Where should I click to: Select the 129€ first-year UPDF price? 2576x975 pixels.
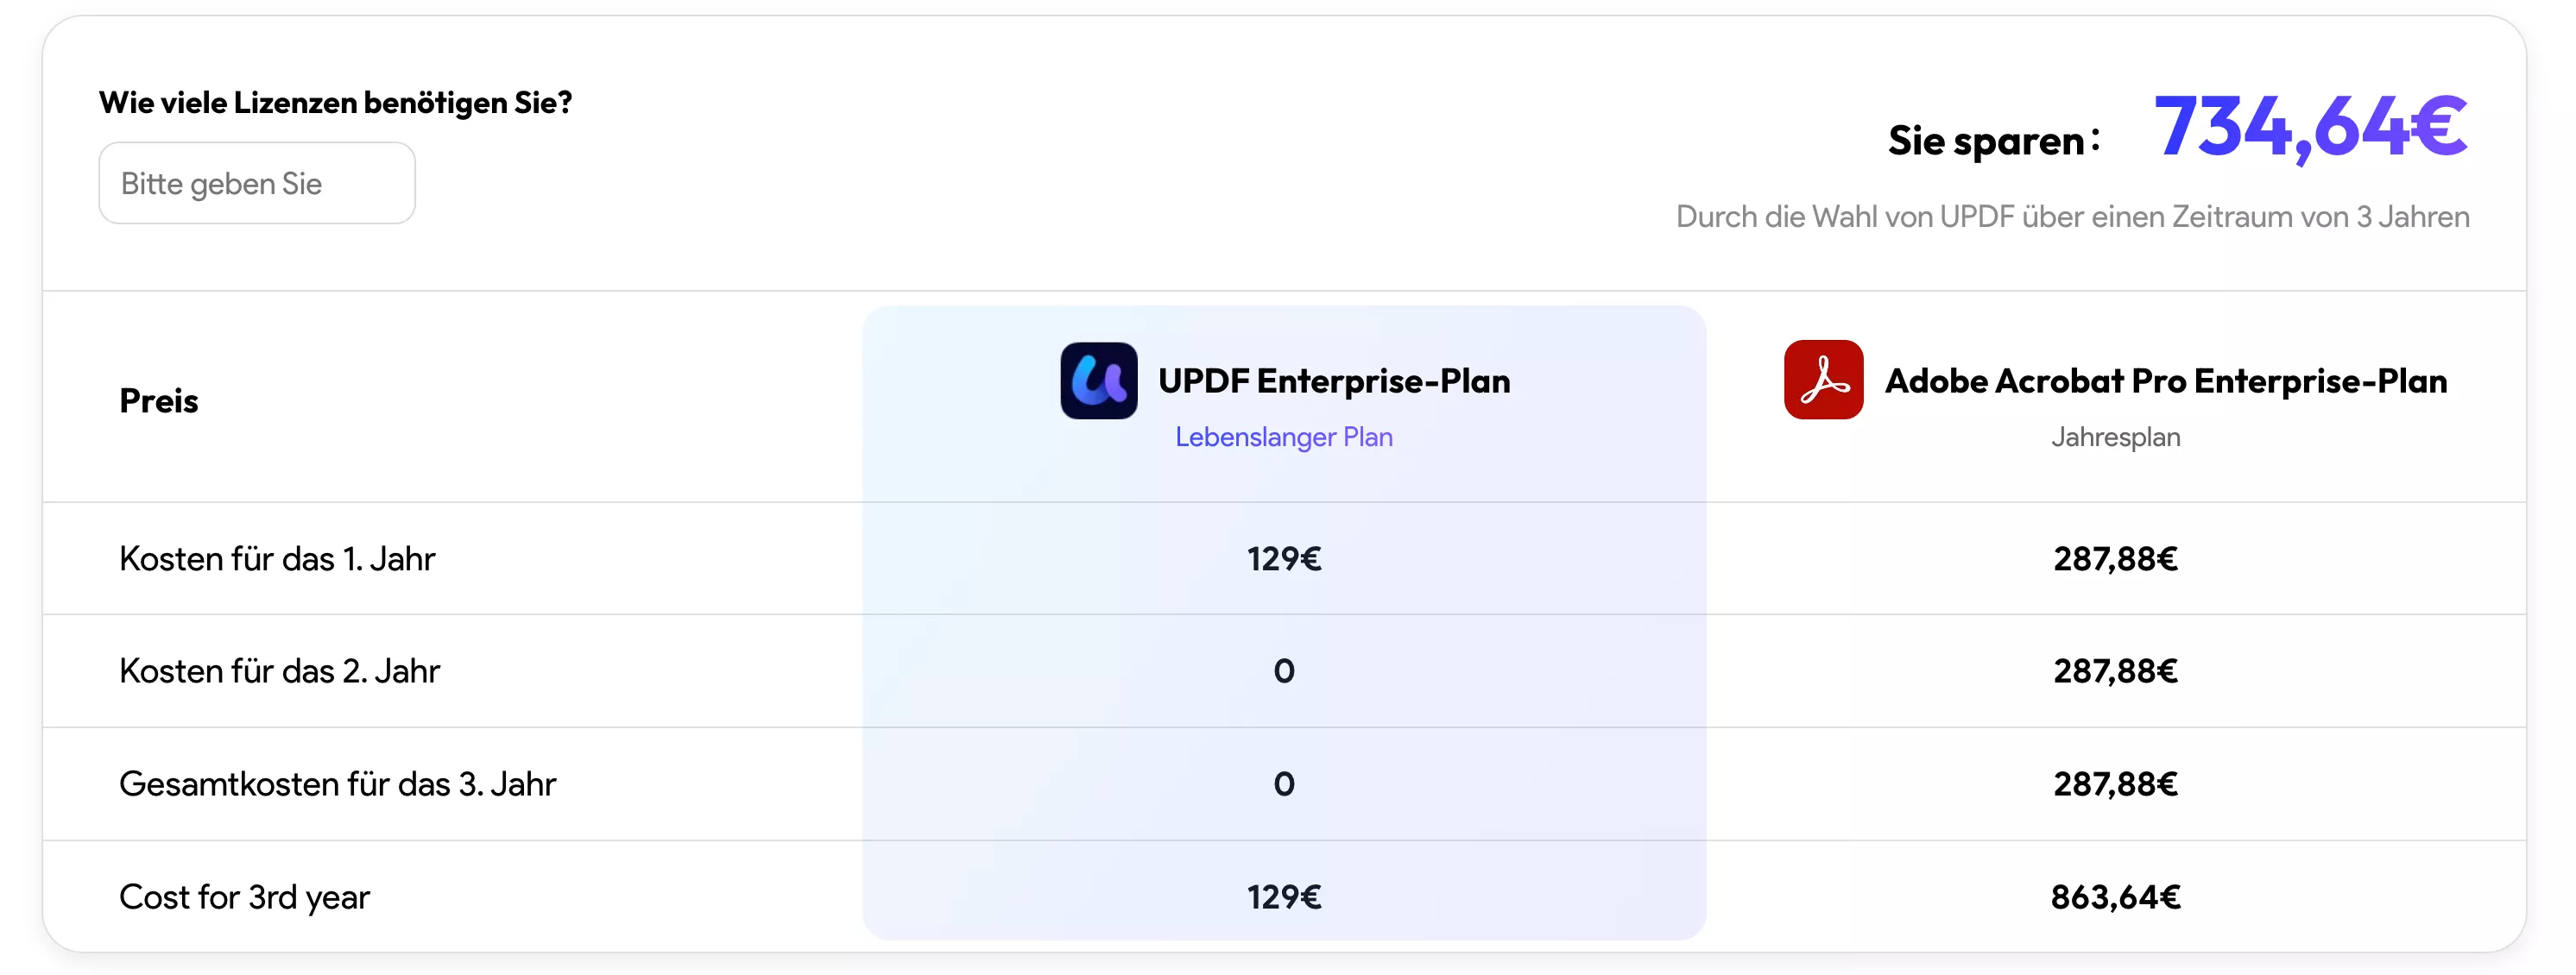pyautogui.click(x=1284, y=559)
